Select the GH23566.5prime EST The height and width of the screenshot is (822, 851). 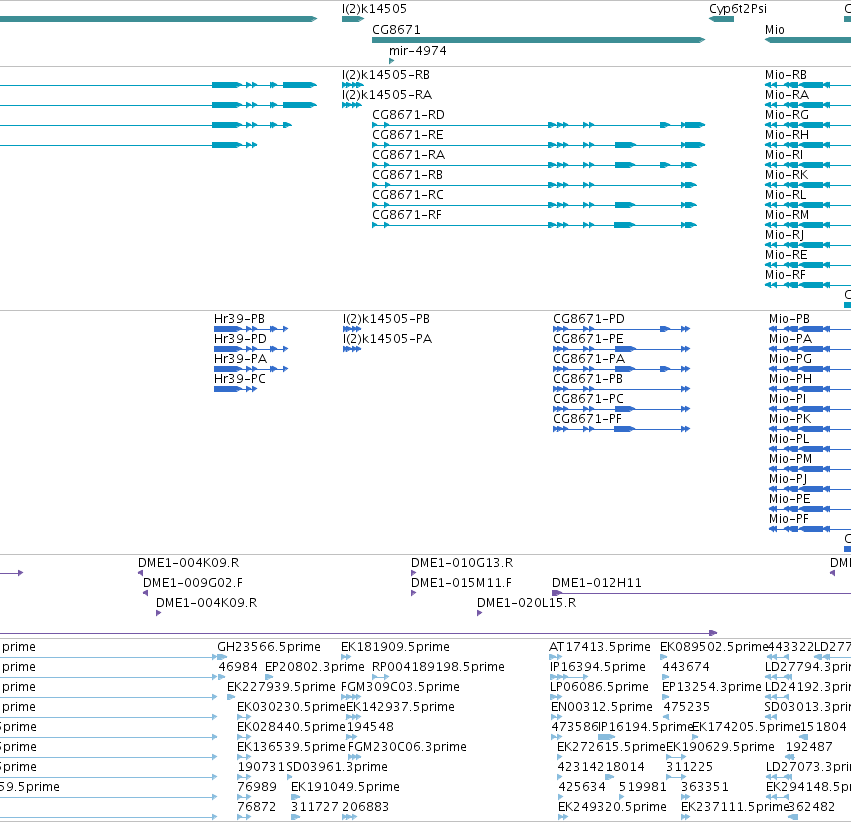pos(269,647)
